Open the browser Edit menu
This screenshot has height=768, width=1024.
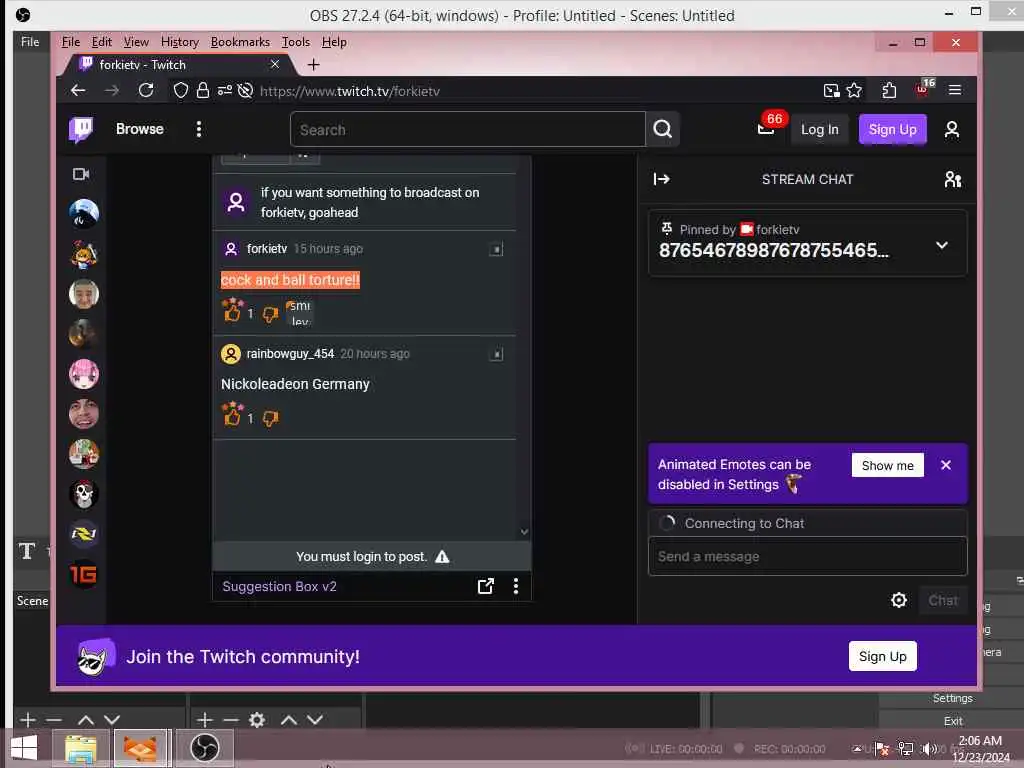pos(101,42)
